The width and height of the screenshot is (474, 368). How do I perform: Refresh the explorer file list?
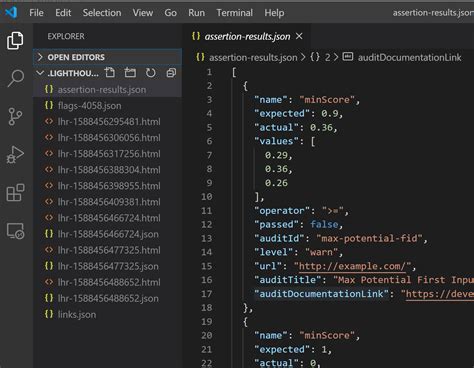(151, 73)
